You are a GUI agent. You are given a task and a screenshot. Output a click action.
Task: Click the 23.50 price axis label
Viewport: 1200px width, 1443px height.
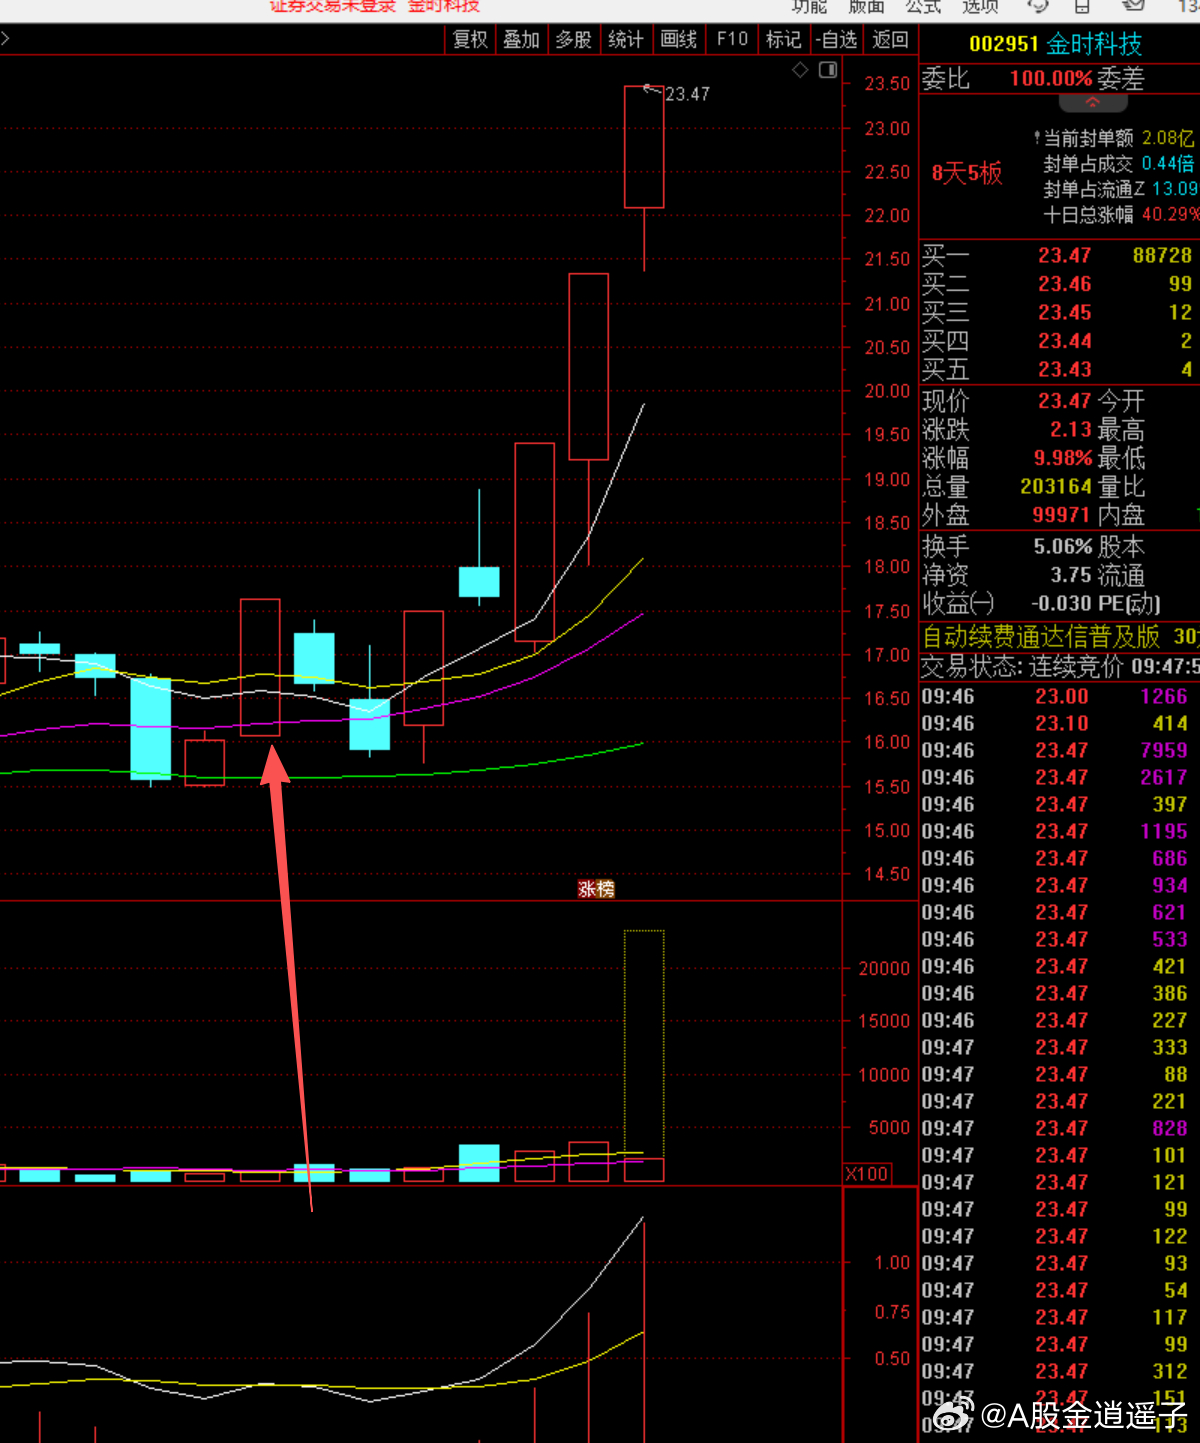(x=887, y=84)
